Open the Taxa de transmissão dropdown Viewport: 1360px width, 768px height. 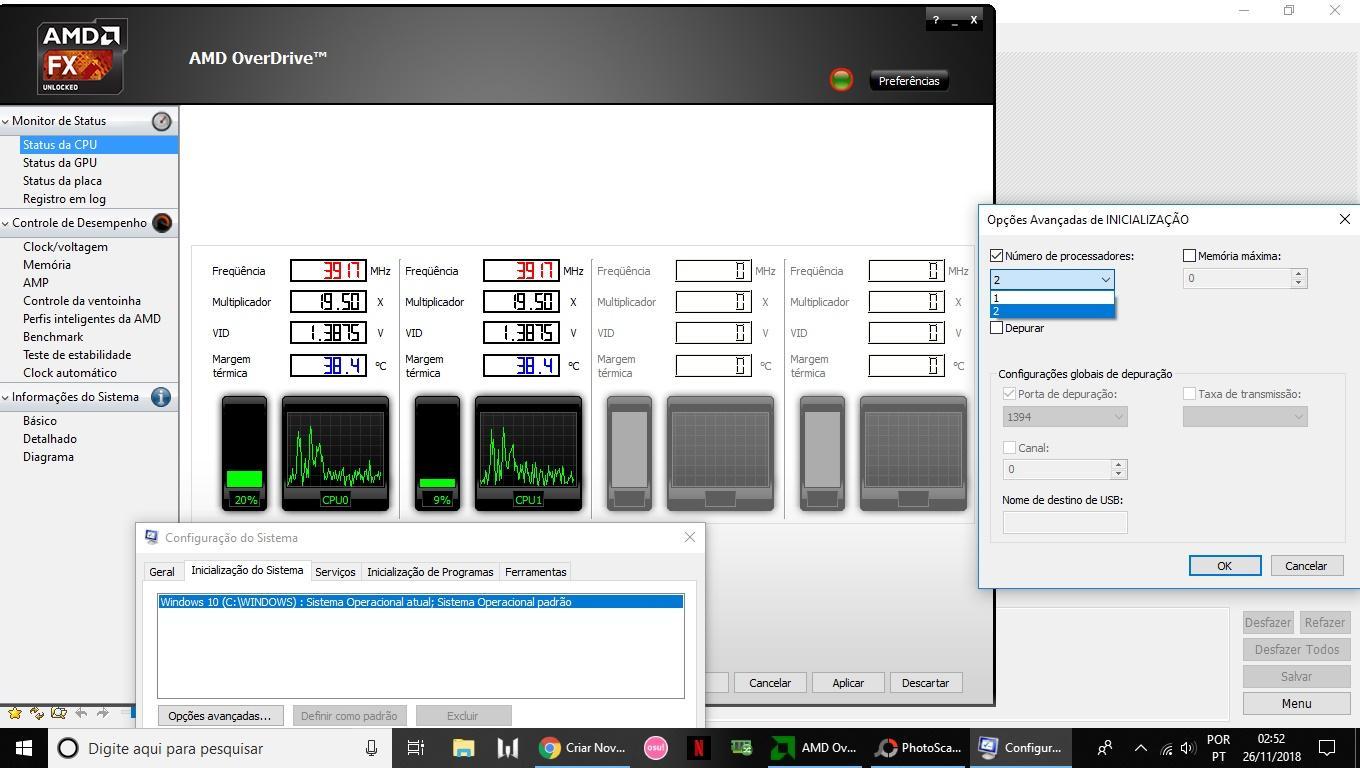point(1245,416)
